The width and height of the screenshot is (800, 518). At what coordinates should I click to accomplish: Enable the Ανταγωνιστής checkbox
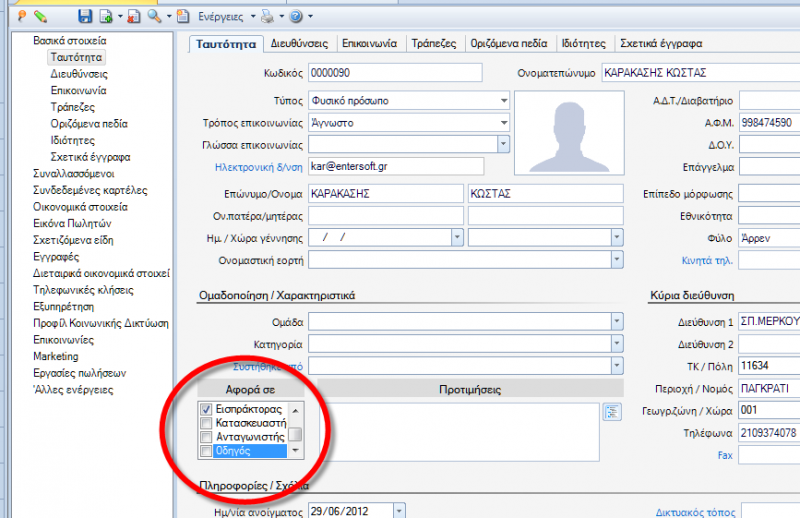coord(206,437)
